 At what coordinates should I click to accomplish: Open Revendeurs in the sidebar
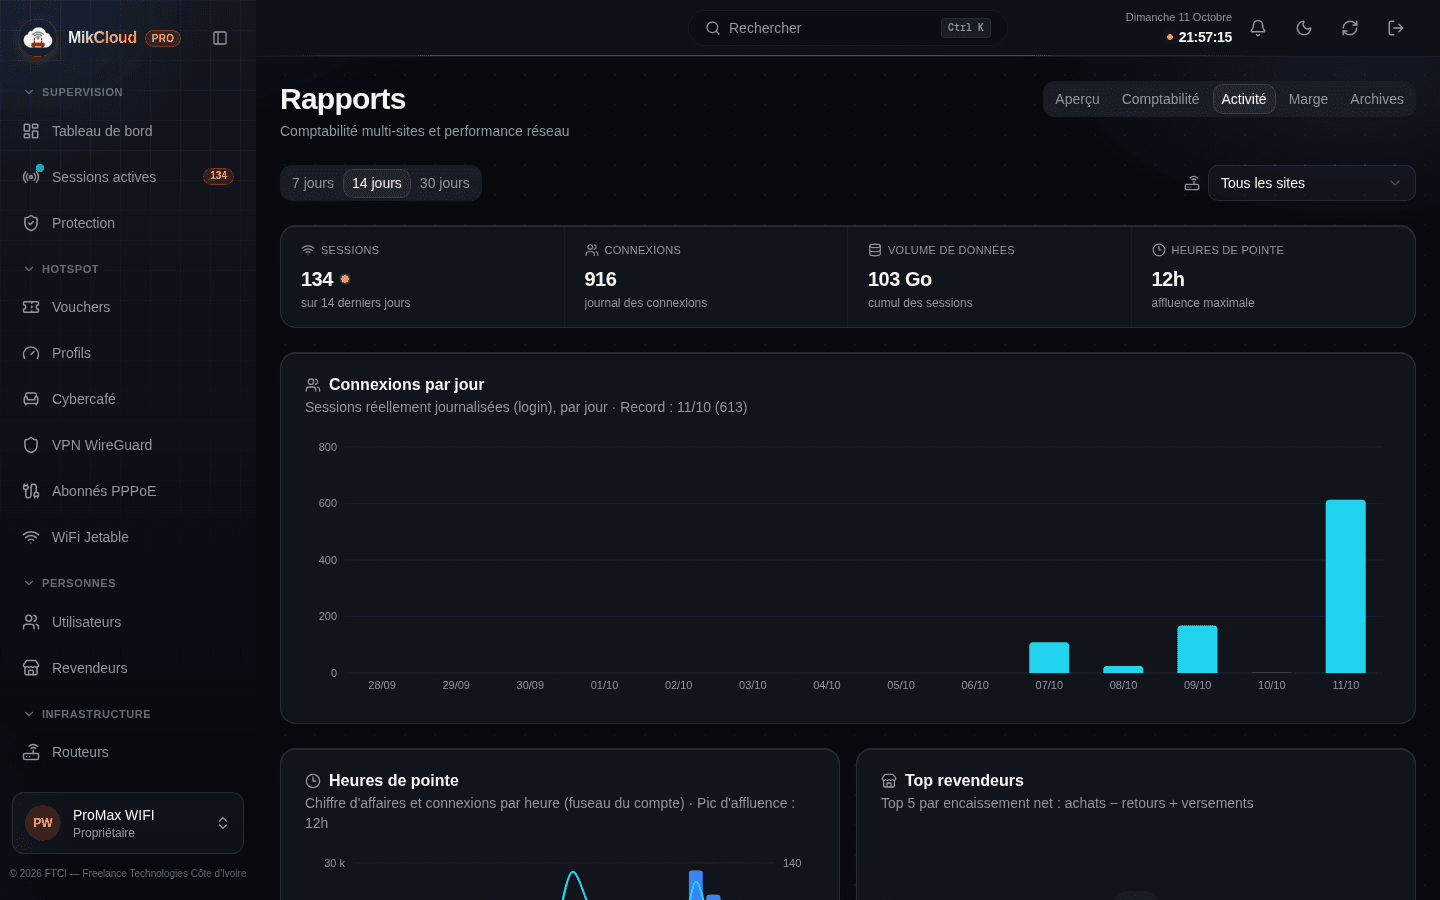(x=128, y=668)
